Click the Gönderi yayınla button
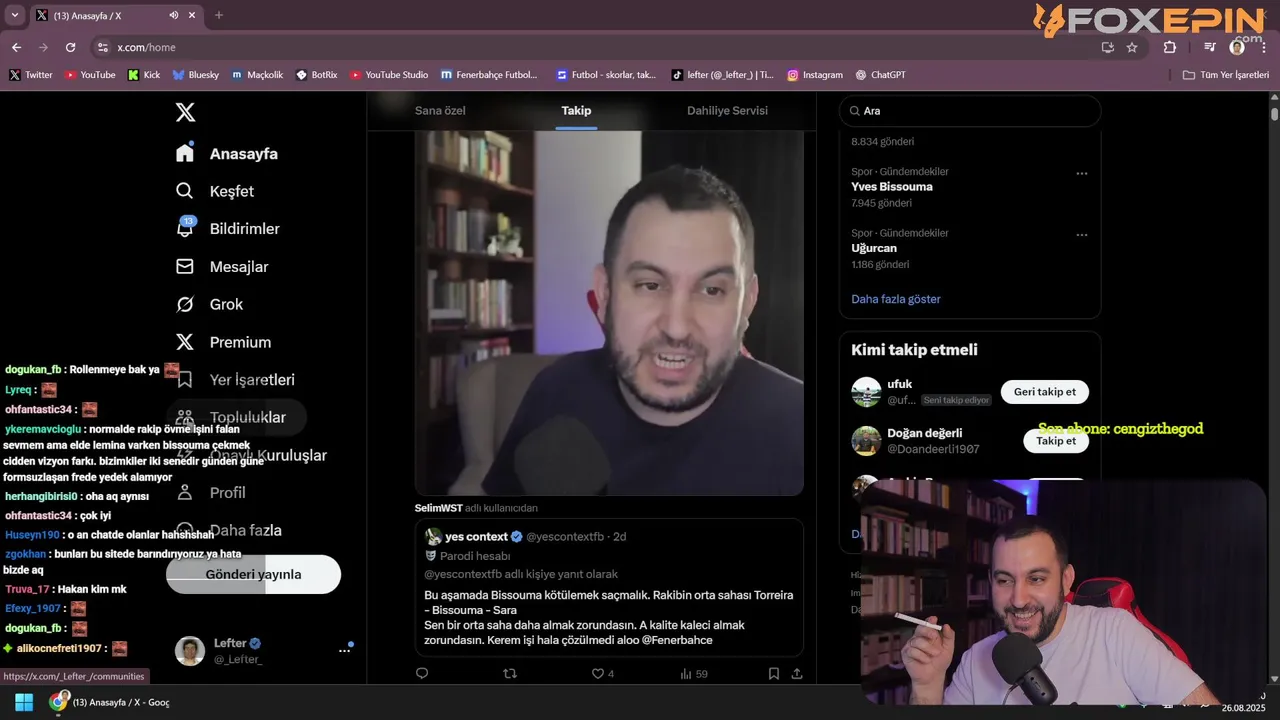The width and height of the screenshot is (1280, 720). 253,574
